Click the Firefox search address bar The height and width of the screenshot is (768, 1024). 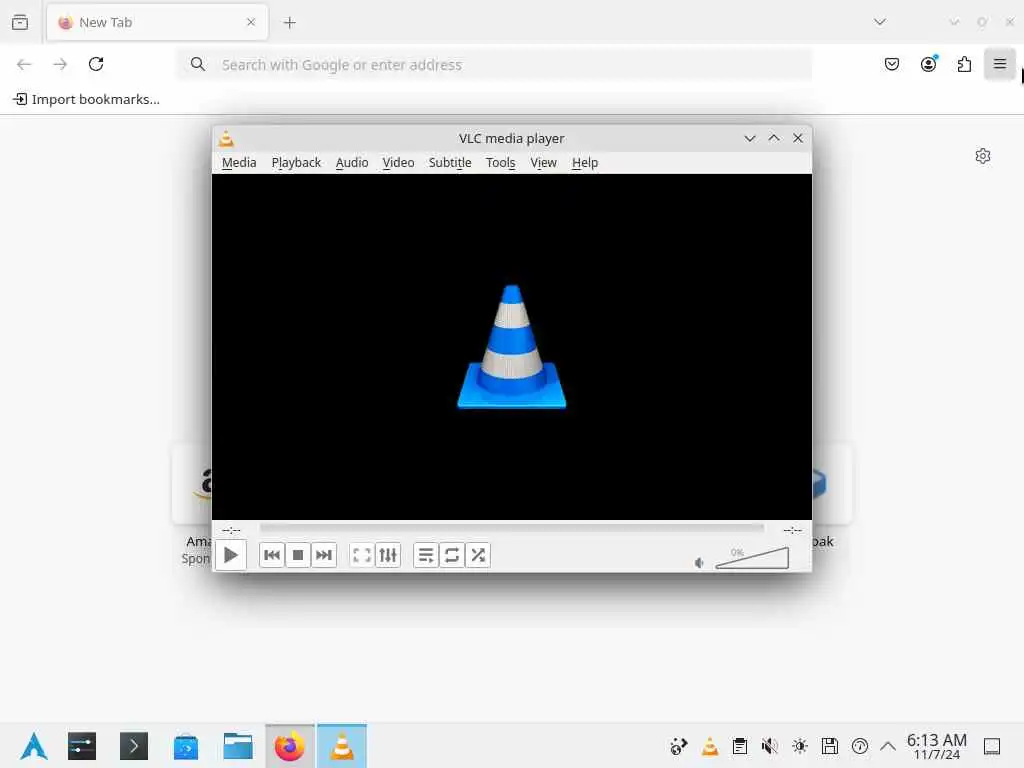click(494, 65)
